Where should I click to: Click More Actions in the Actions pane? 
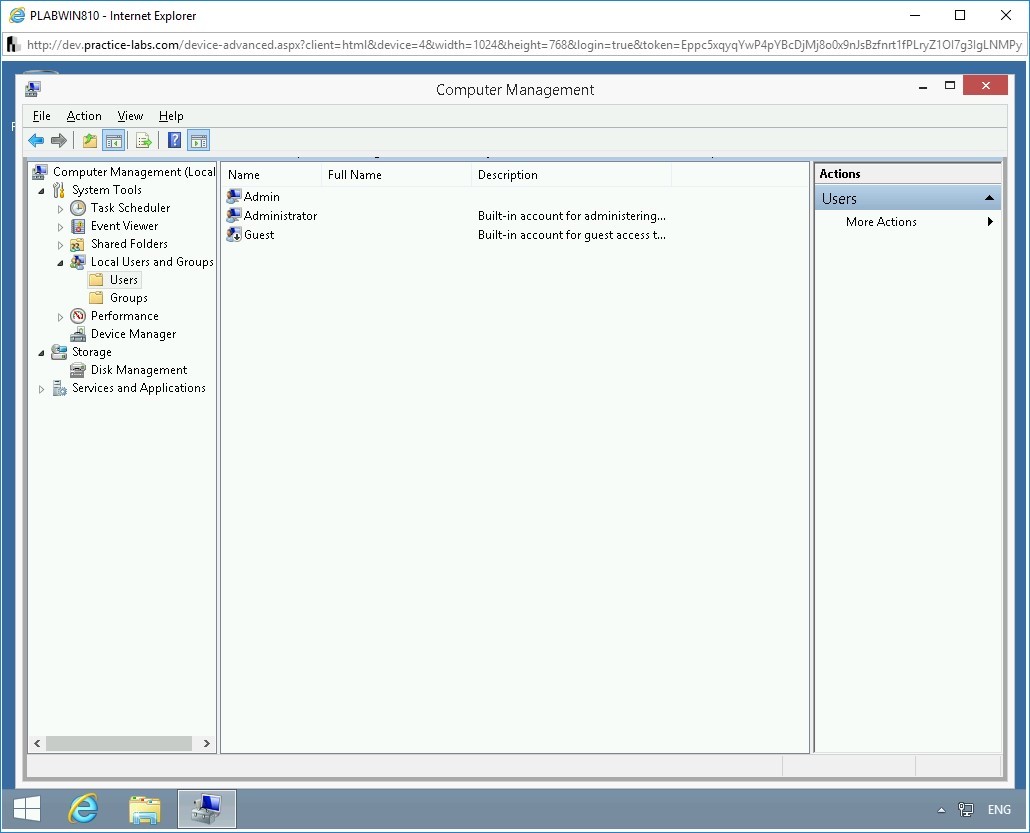click(x=881, y=222)
